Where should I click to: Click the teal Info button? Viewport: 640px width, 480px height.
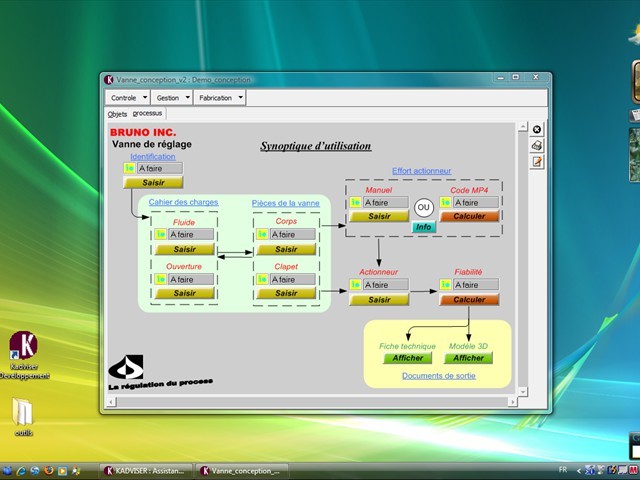point(424,227)
